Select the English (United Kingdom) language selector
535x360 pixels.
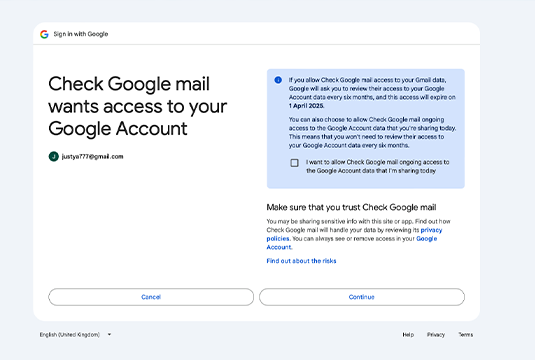pos(75,334)
